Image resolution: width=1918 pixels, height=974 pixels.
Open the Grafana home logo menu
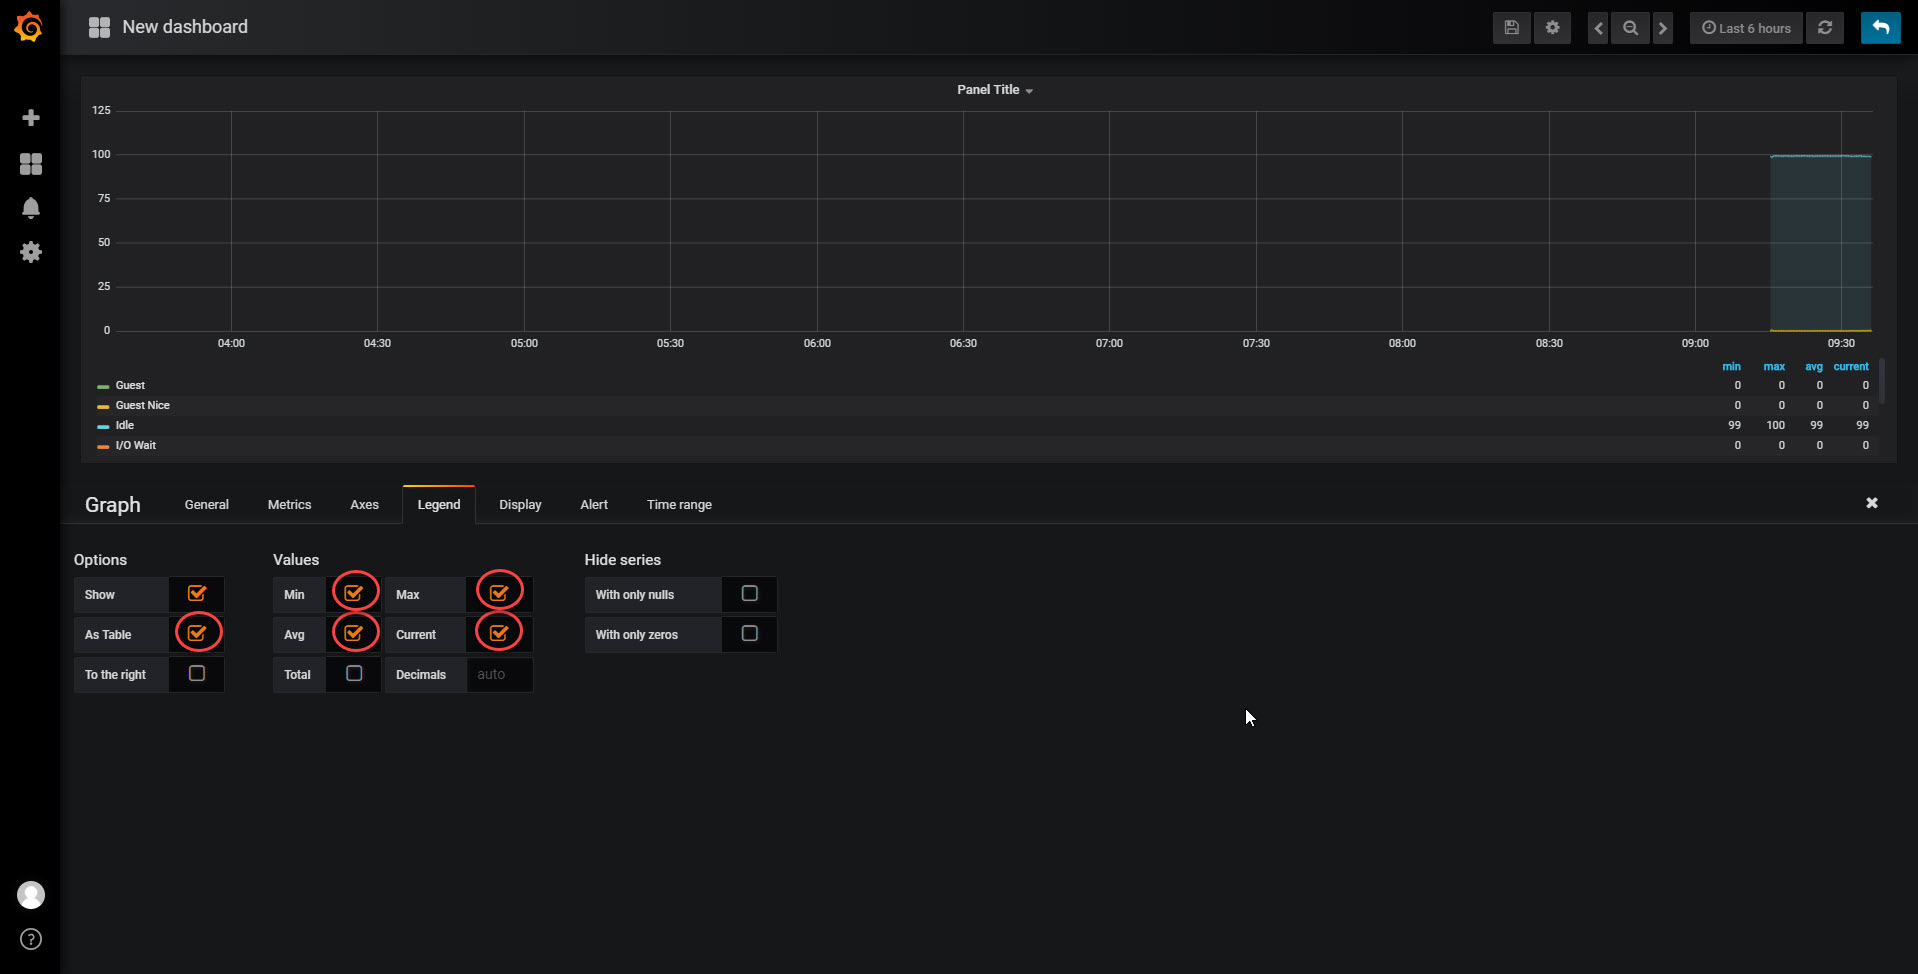coord(29,27)
